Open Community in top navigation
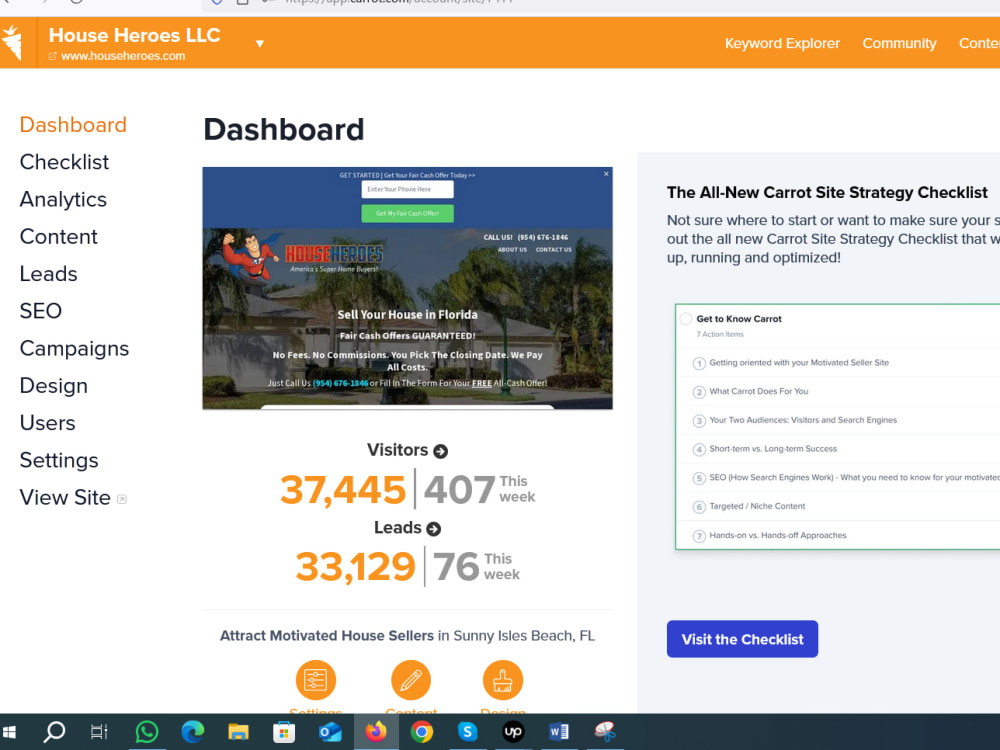Viewport: 1000px width, 750px height. (899, 43)
